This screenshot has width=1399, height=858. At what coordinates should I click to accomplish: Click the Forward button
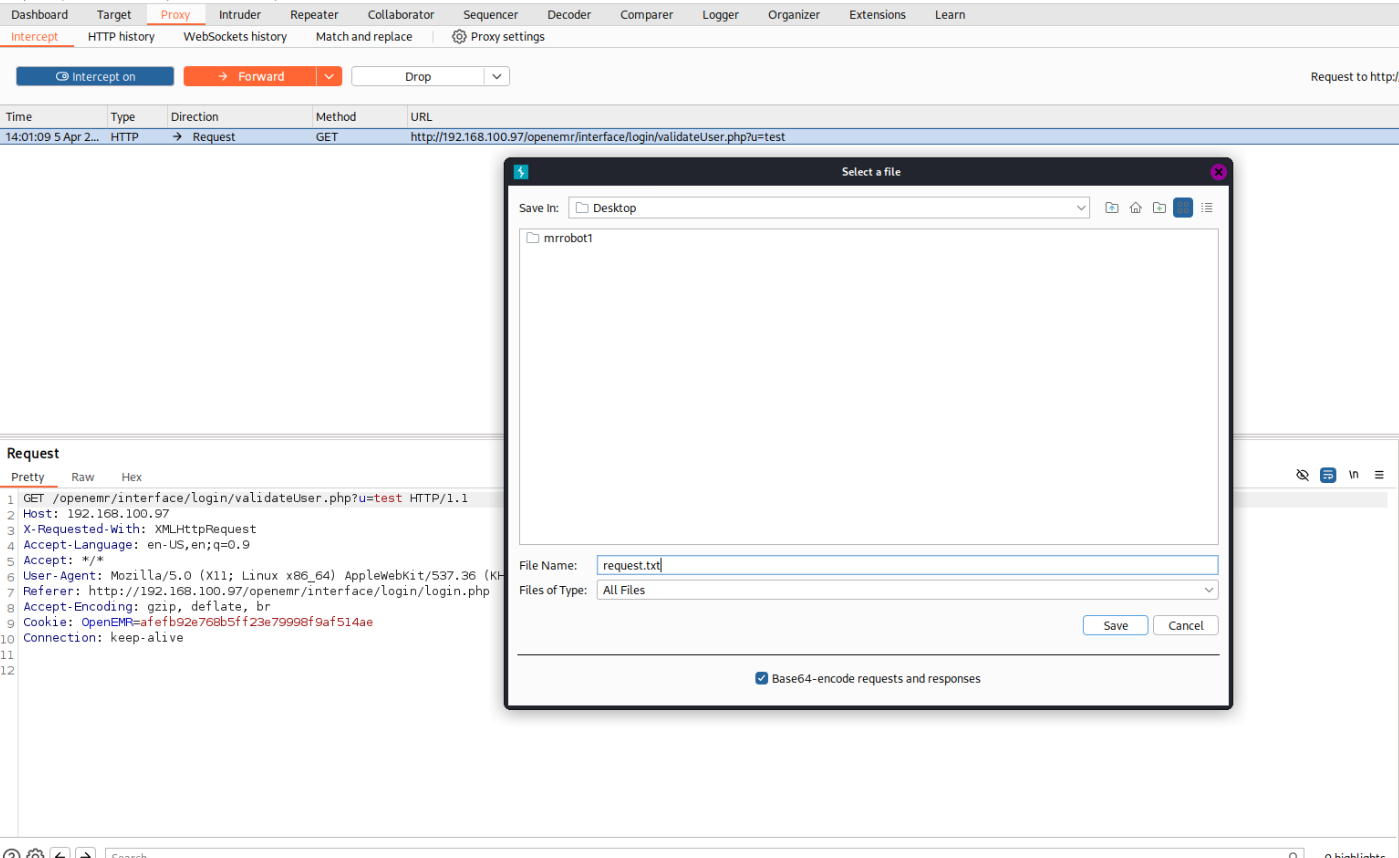click(x=250, y=77)
